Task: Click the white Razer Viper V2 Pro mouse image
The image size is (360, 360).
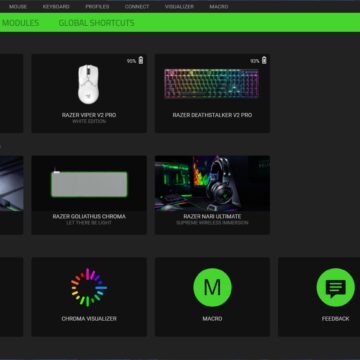Action: tap(88, 84)
